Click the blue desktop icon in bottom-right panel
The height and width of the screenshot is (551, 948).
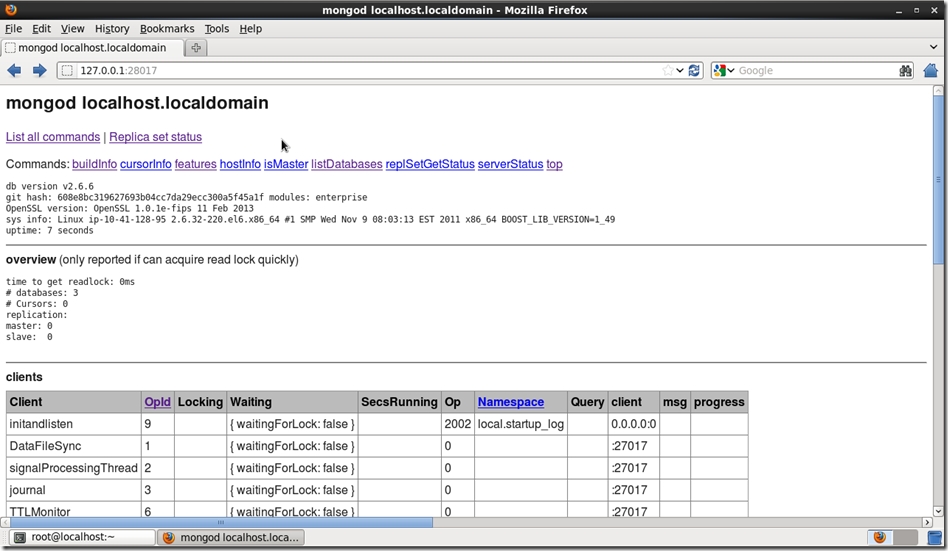[x=935, y=537]
